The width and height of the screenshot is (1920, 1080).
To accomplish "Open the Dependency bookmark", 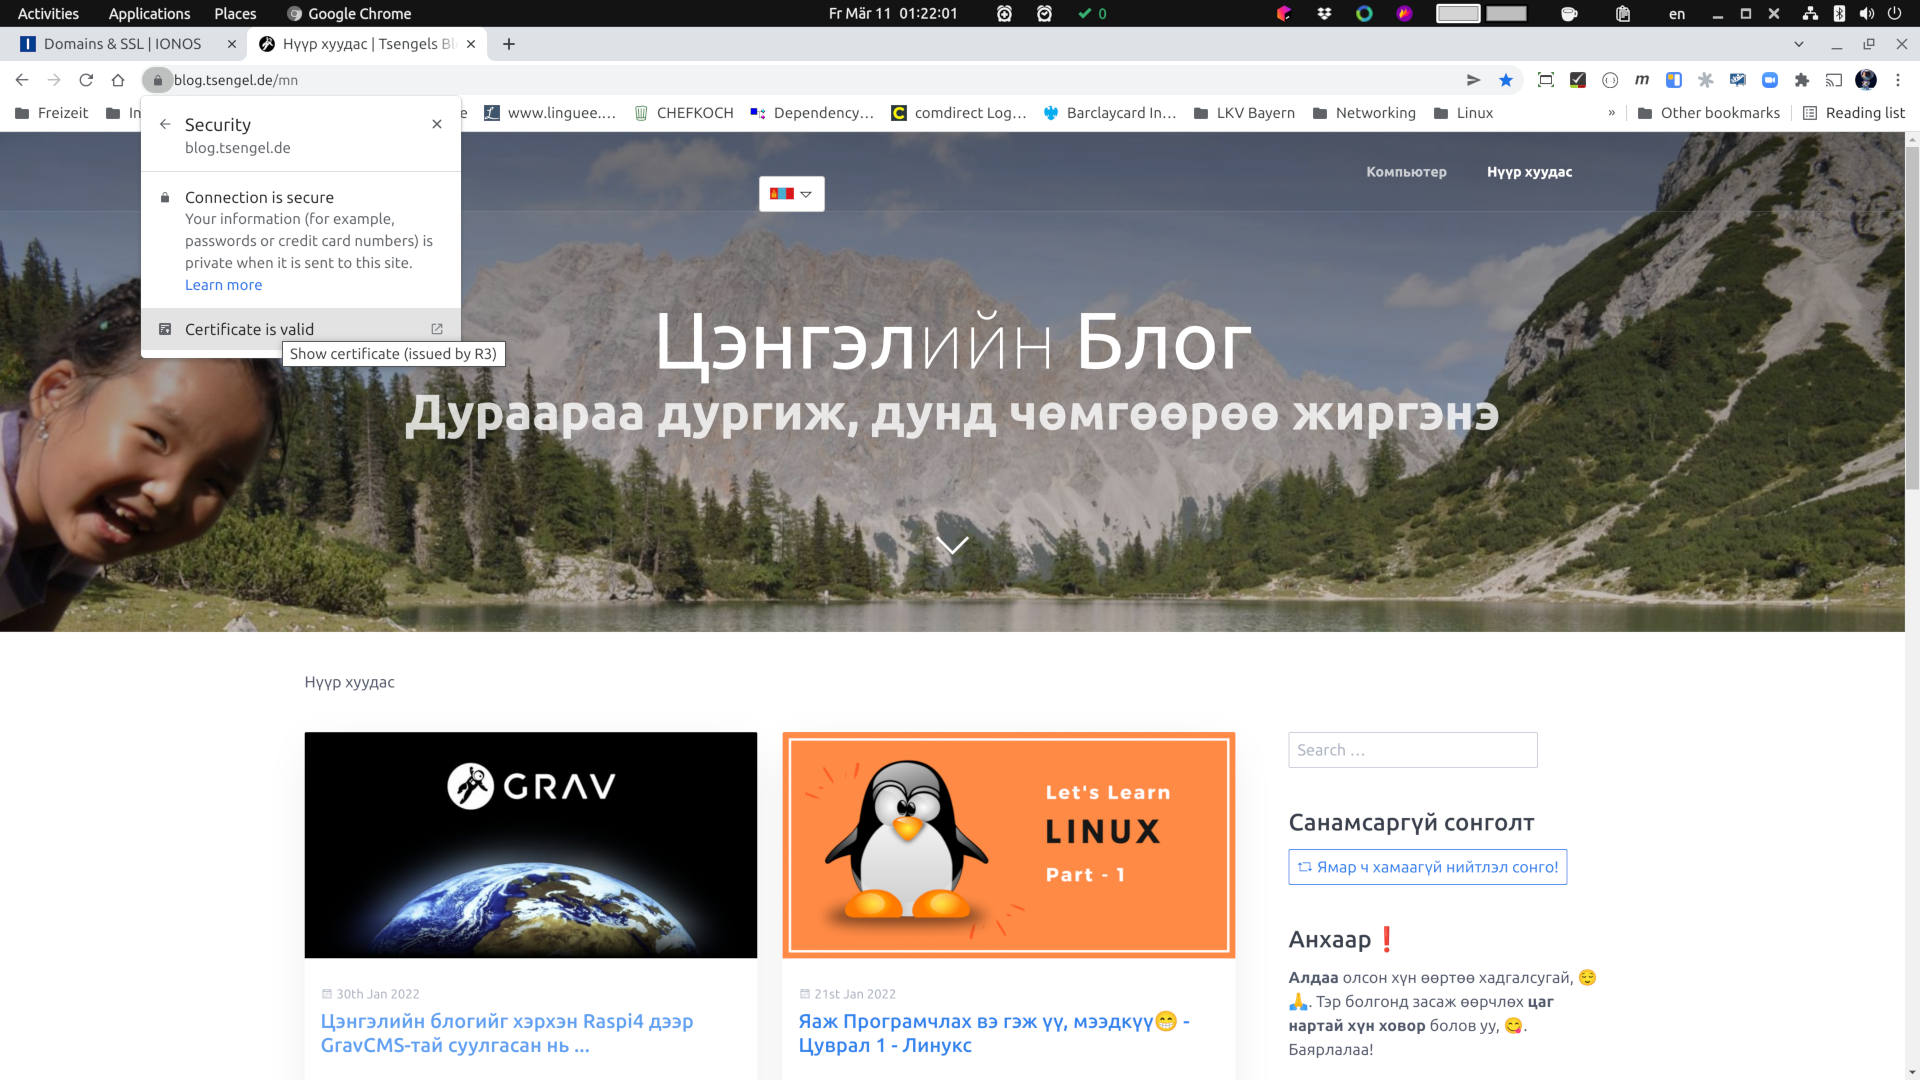I will point(812,113).
